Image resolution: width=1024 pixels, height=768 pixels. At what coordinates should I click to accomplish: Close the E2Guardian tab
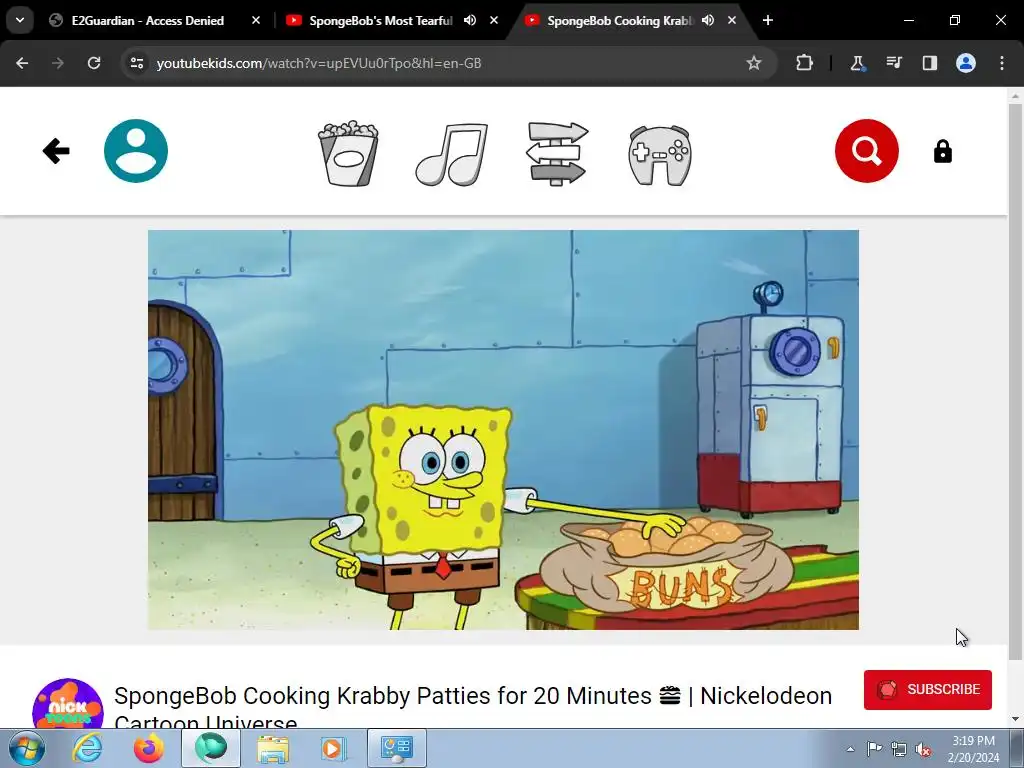pyautogui.click(x=256, y=20)
